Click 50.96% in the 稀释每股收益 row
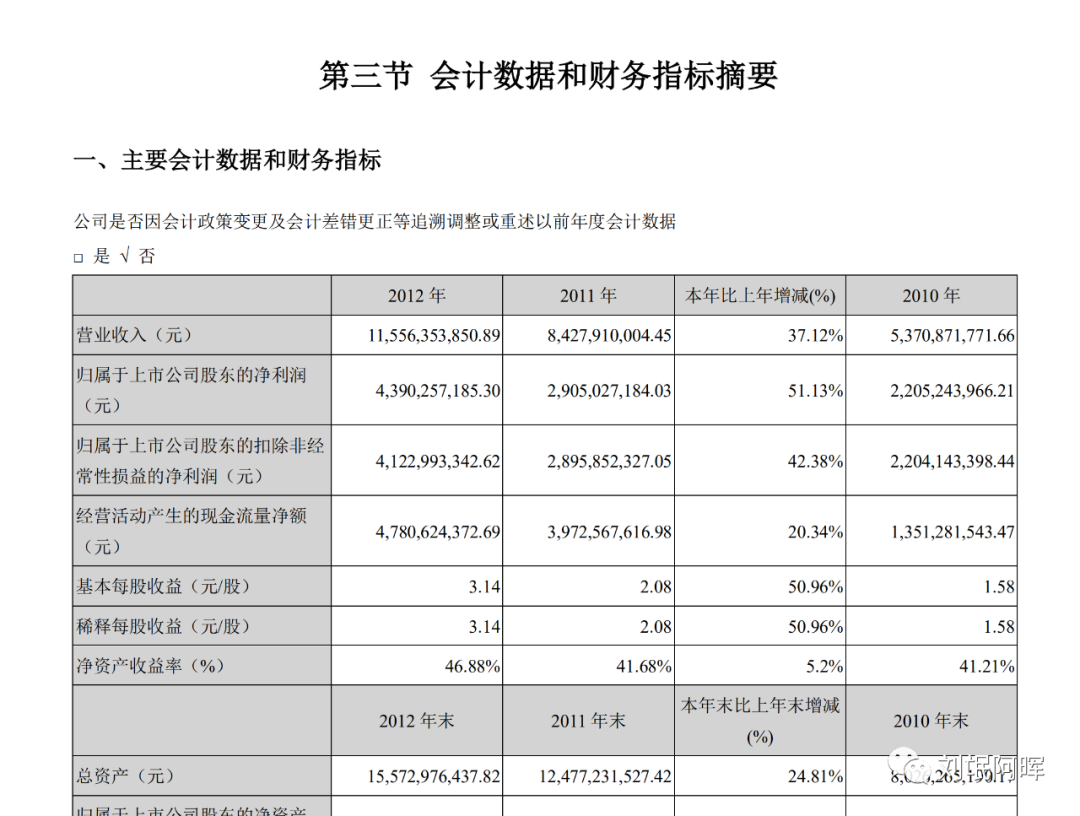The width and height of the screenshot is (1080, 816). [x=816, y=627]
